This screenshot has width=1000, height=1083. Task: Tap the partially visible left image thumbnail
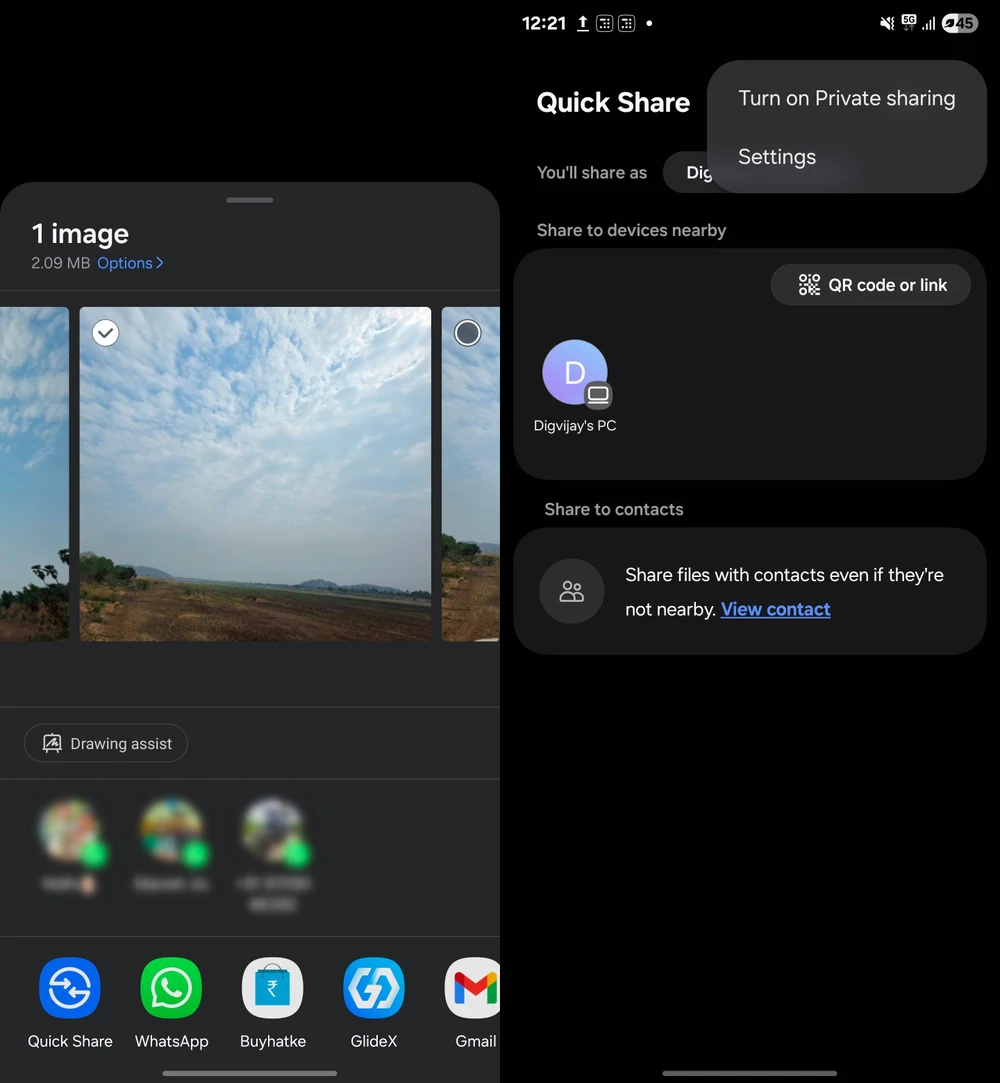(34, 473)
